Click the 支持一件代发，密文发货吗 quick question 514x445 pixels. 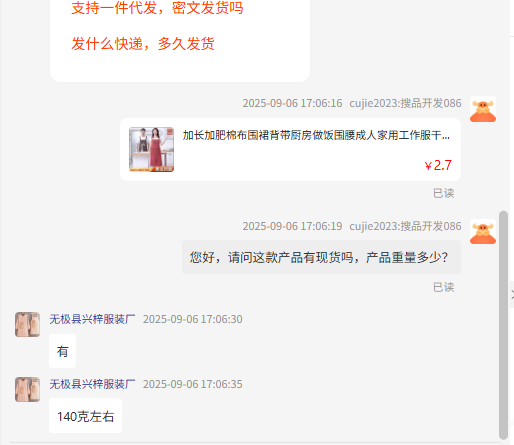coord(157,8)
